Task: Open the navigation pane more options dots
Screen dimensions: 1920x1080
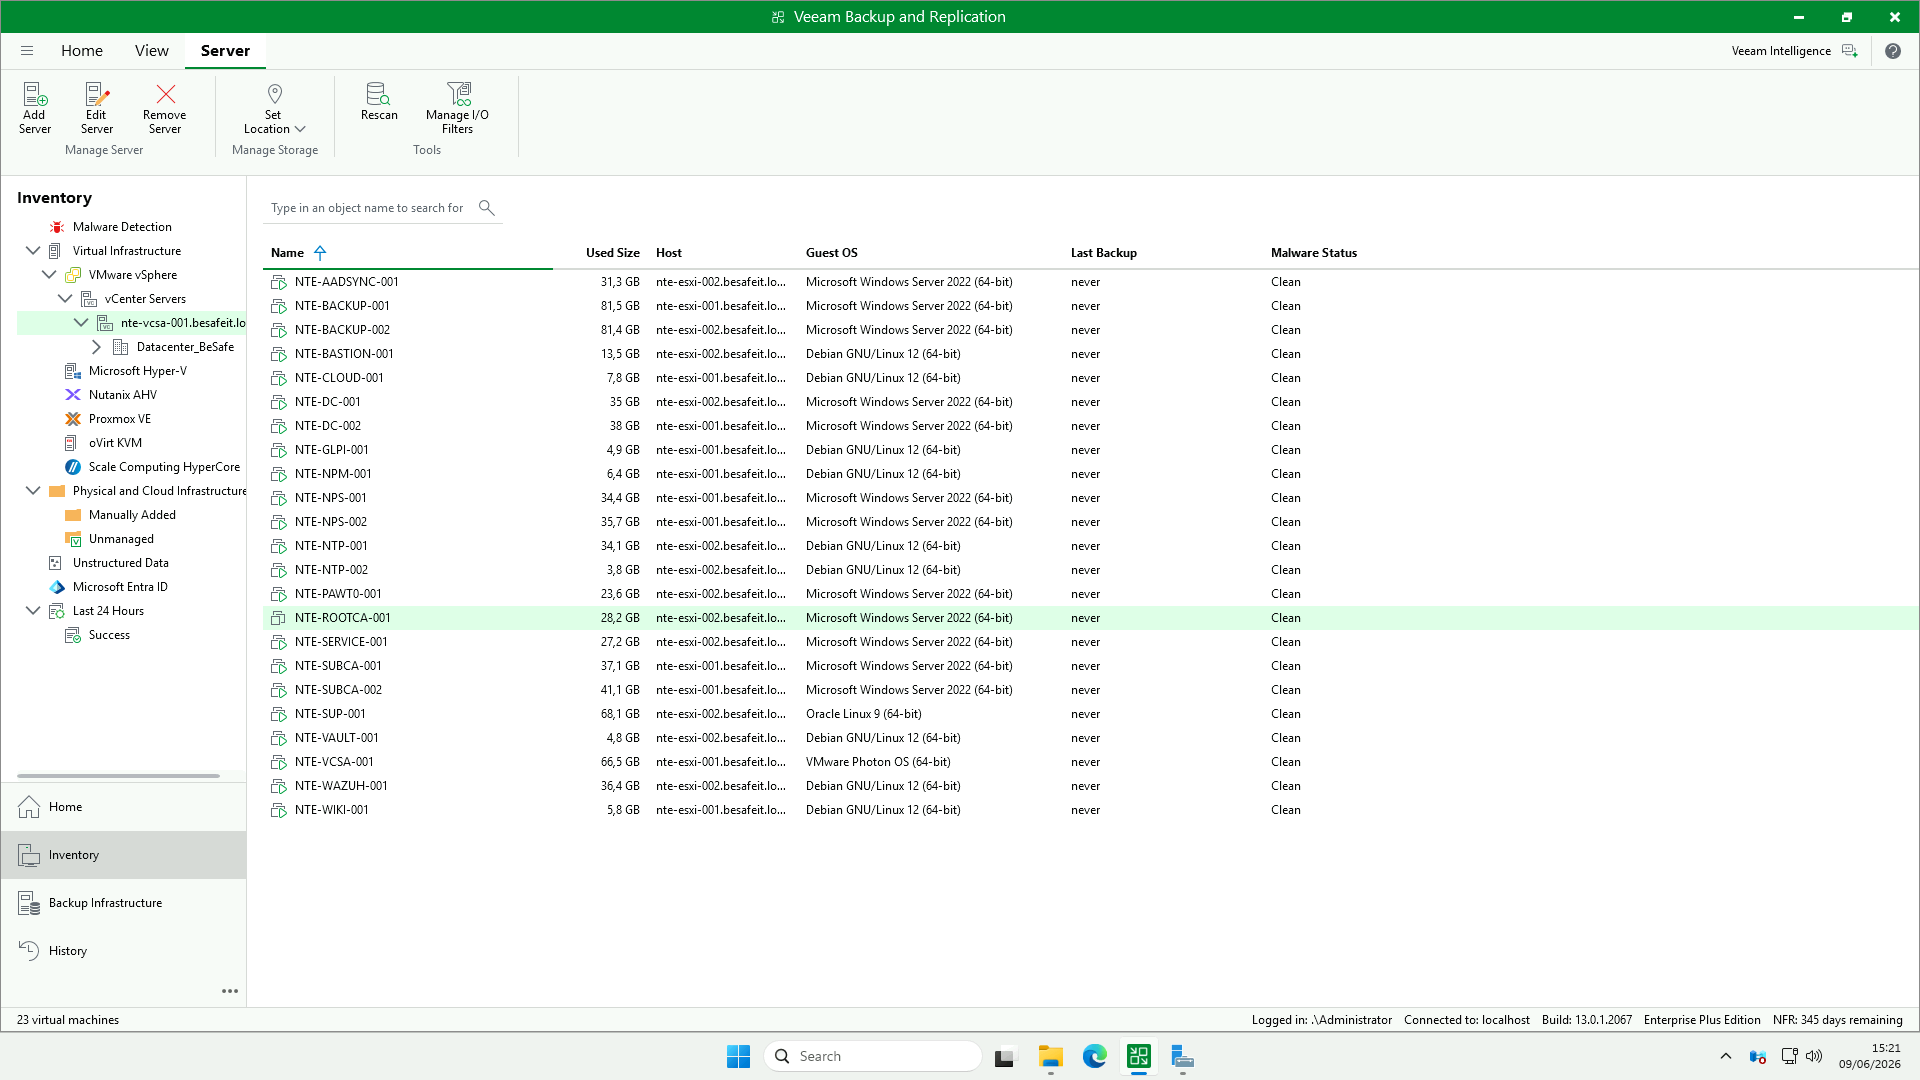Action: 230,991
